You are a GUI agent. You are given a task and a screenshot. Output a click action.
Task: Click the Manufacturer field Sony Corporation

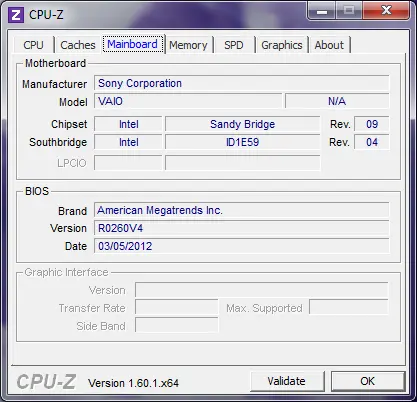click(x=242, y=83)
